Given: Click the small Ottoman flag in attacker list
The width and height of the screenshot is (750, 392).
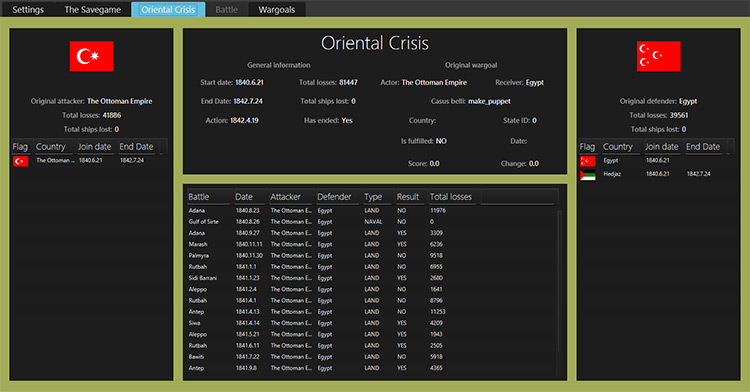Looking at the screenshot, I should (21, 161).
